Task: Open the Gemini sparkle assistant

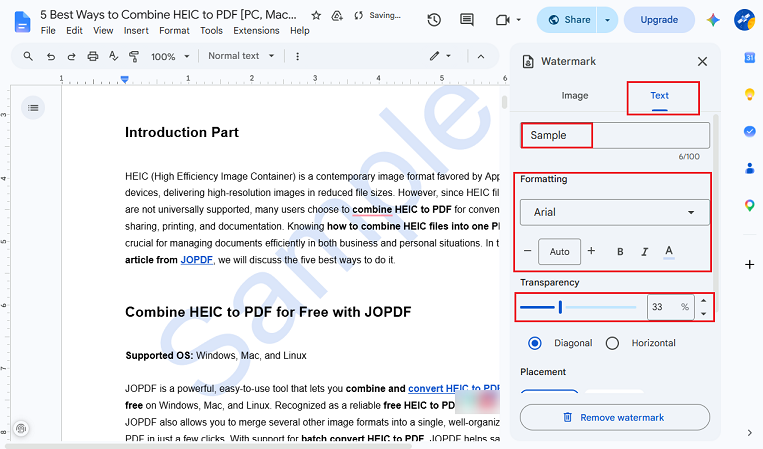Action: click(x=713, y=20)
